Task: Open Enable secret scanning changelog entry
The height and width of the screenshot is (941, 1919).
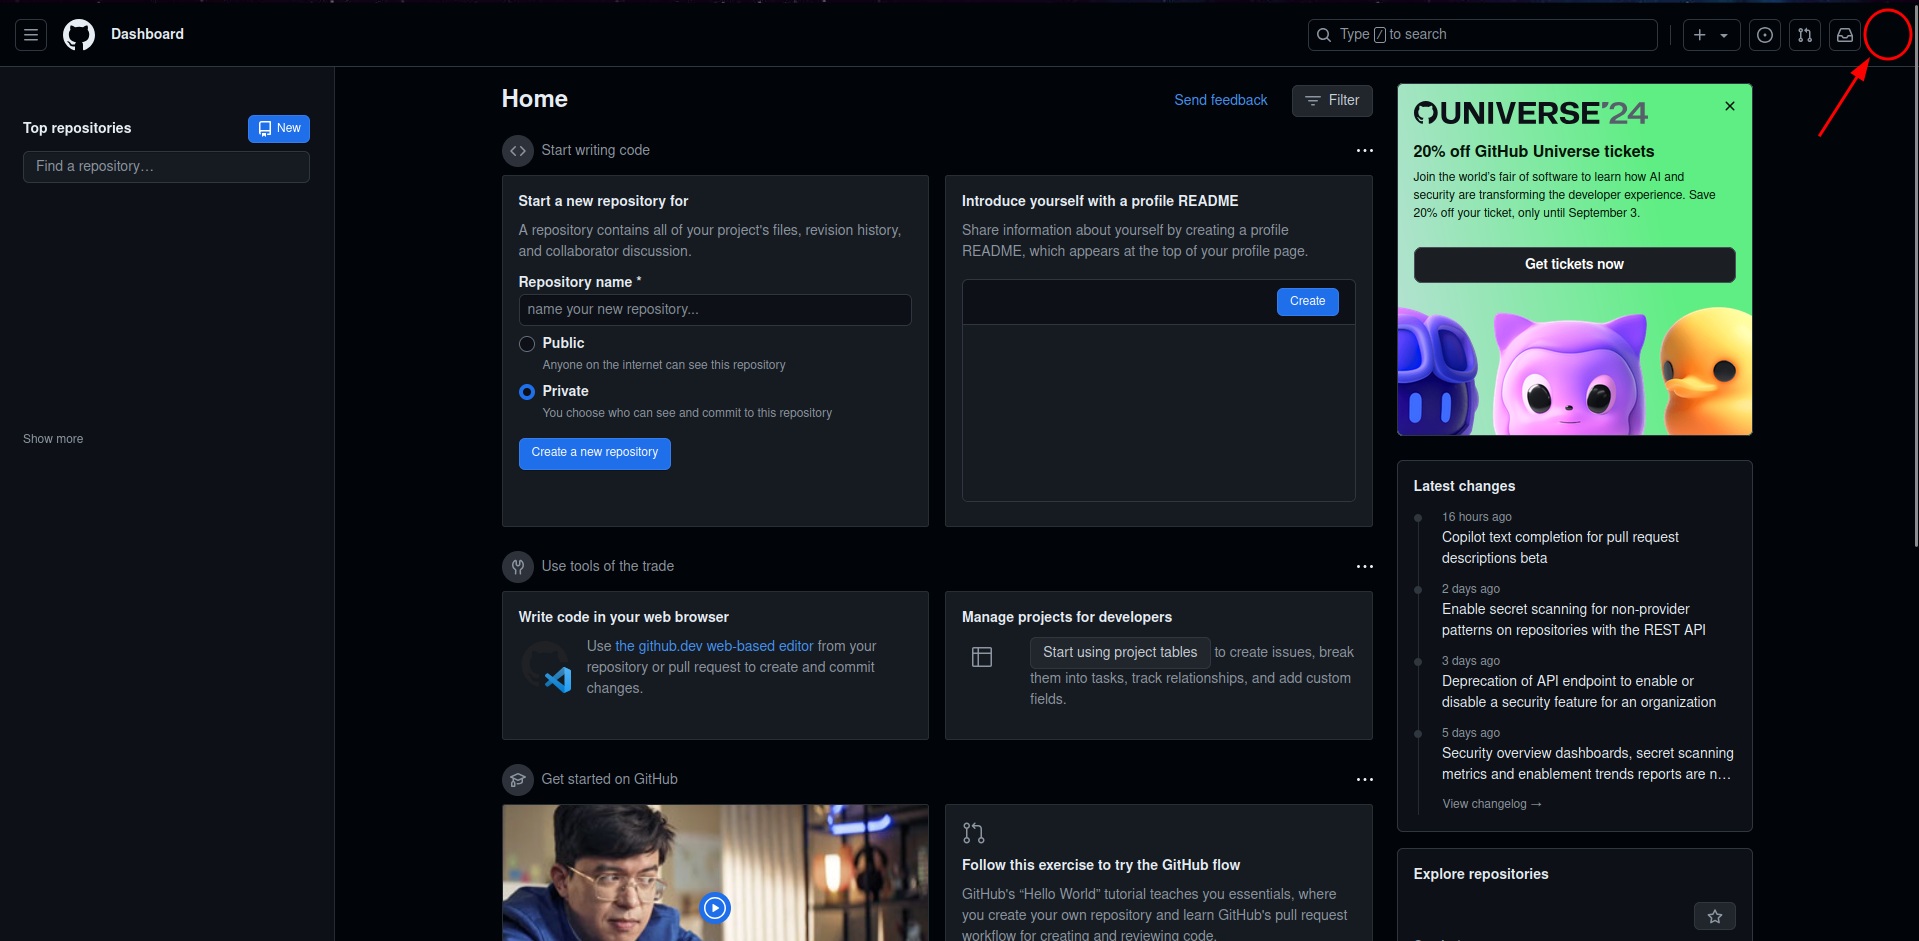Action: coord(1574,620)
